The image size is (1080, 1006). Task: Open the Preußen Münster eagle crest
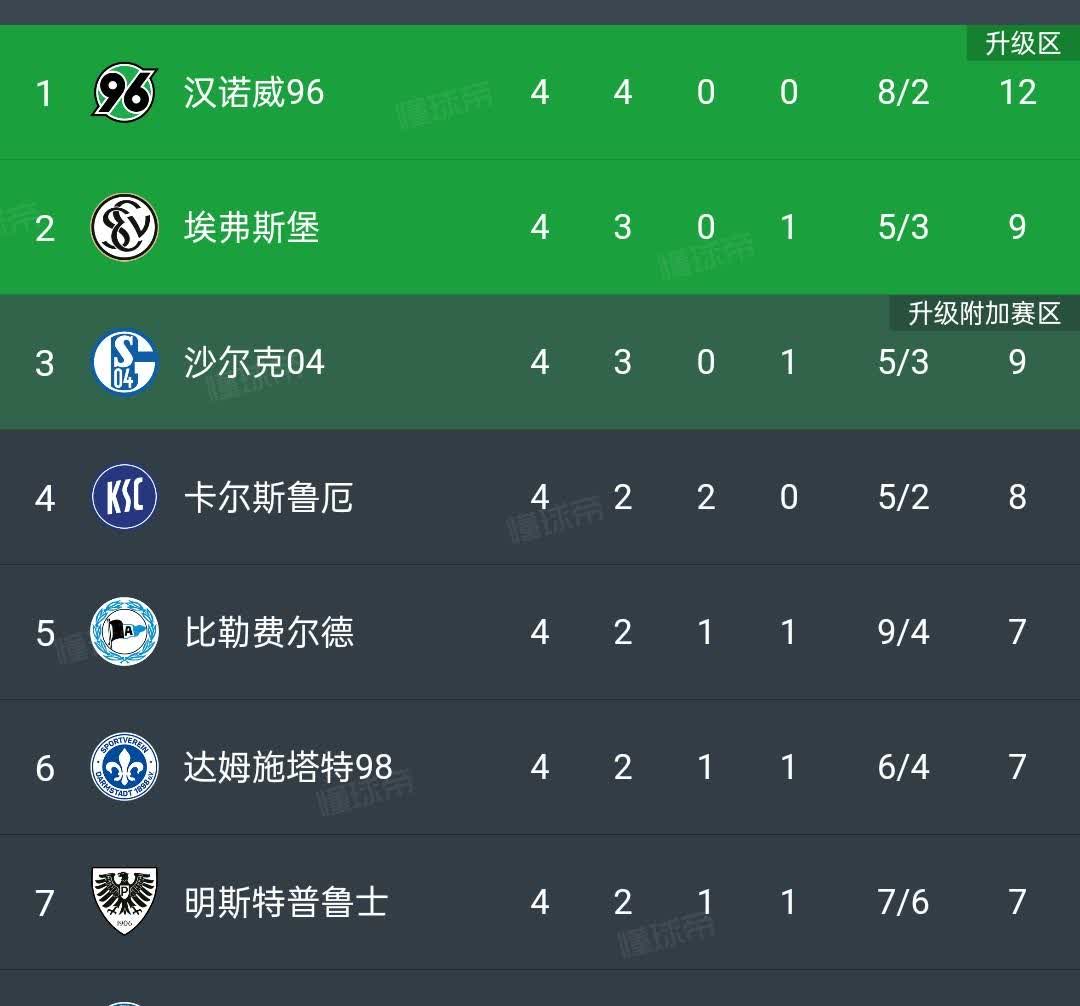[x=125, y=902]
